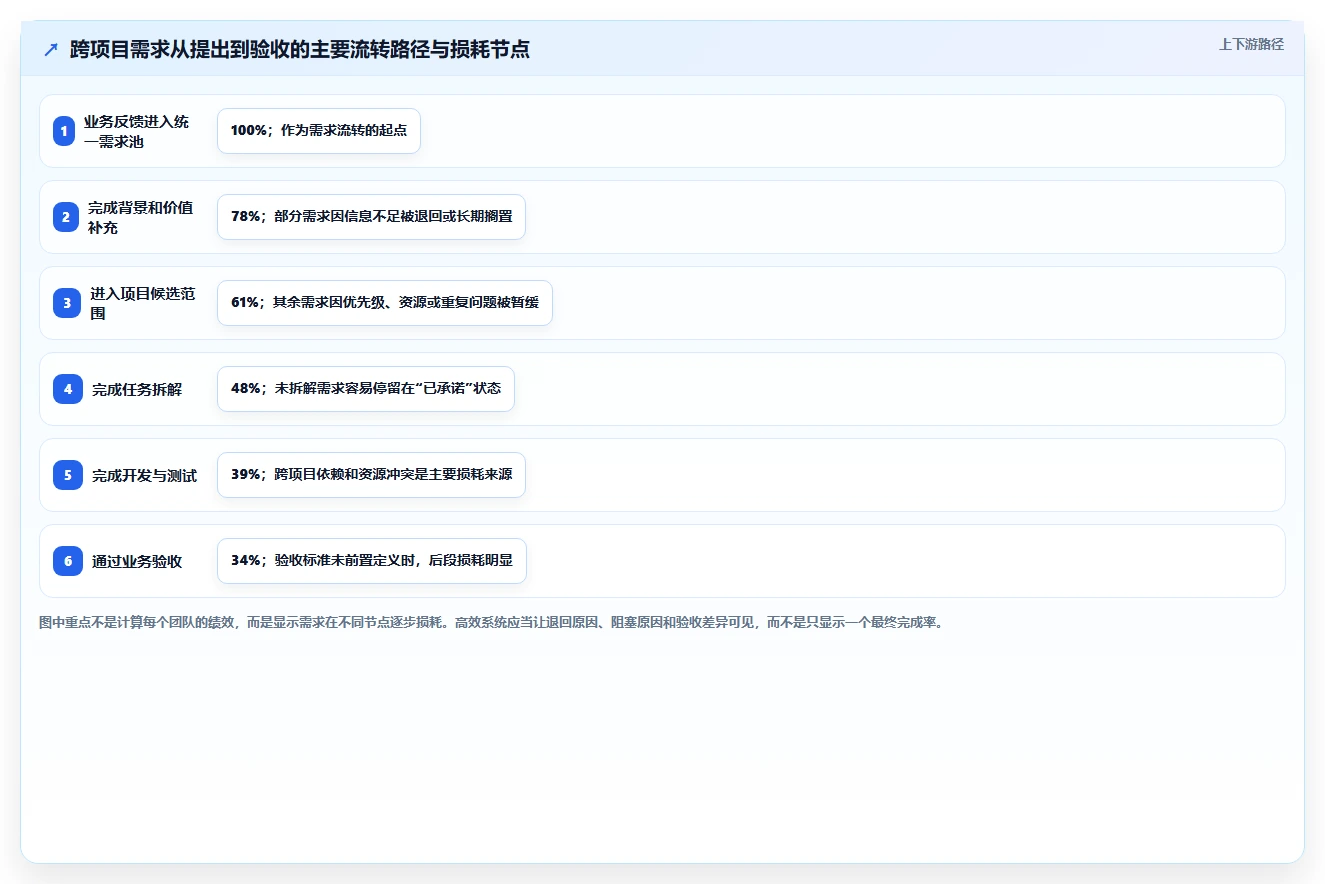Click the step 3 number badge
Screen dimensions: 1325x884
[67, 303]
